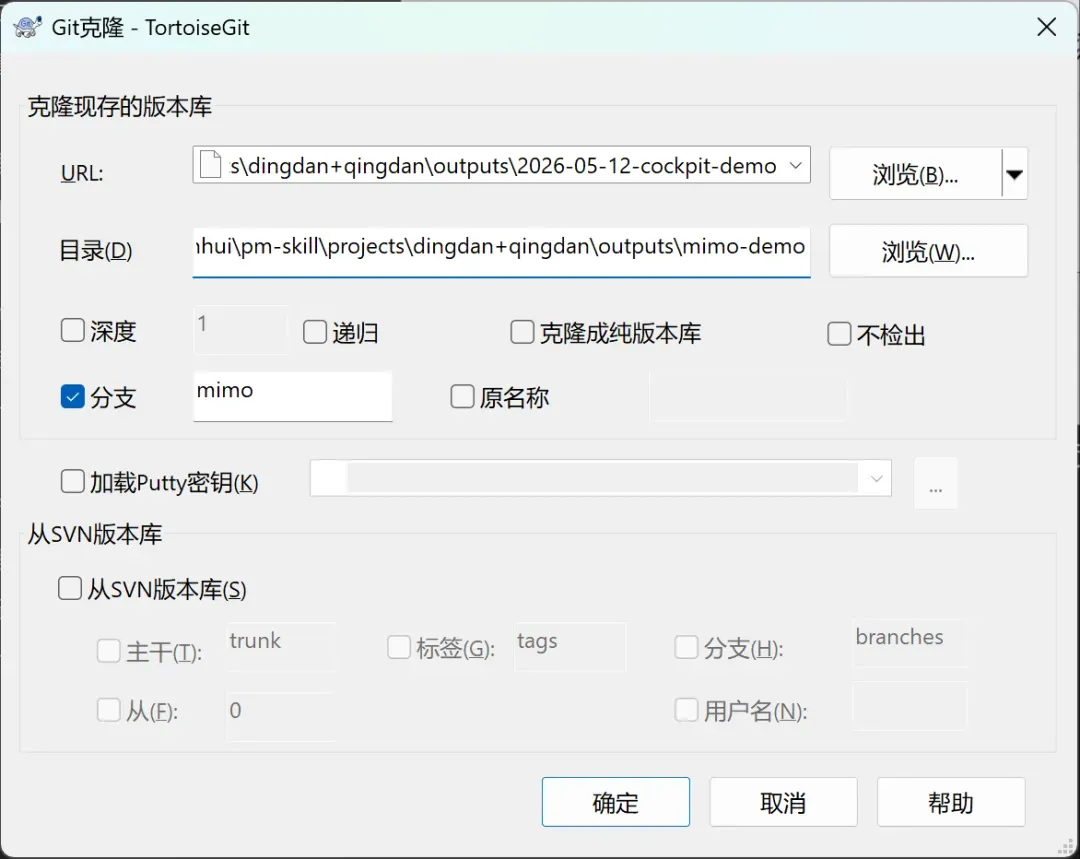
Task: Click the trunk text field
Action: (281, 646)
